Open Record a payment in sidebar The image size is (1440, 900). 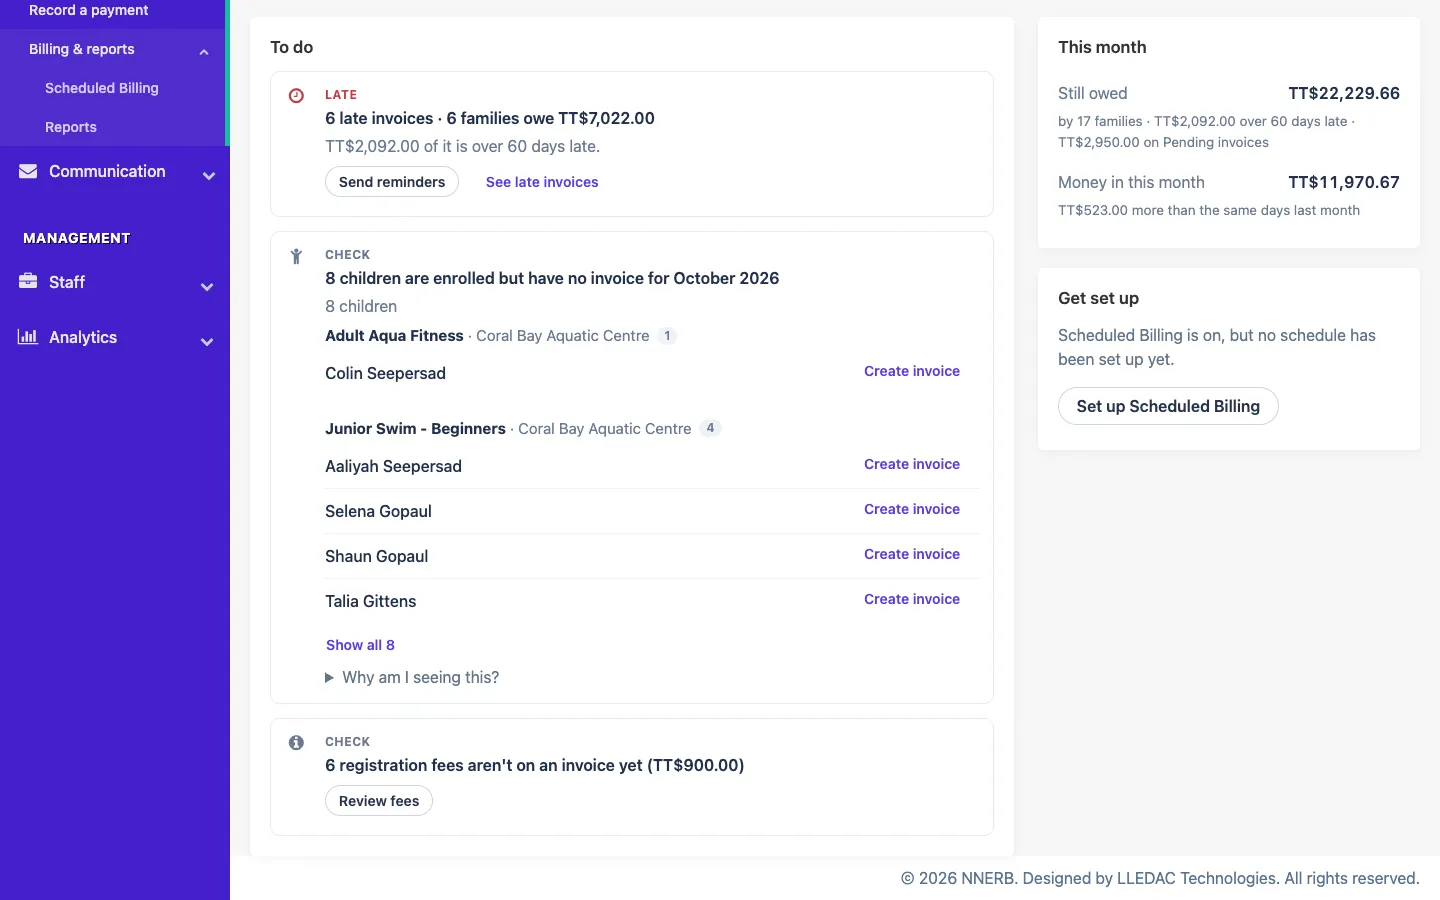88,10
